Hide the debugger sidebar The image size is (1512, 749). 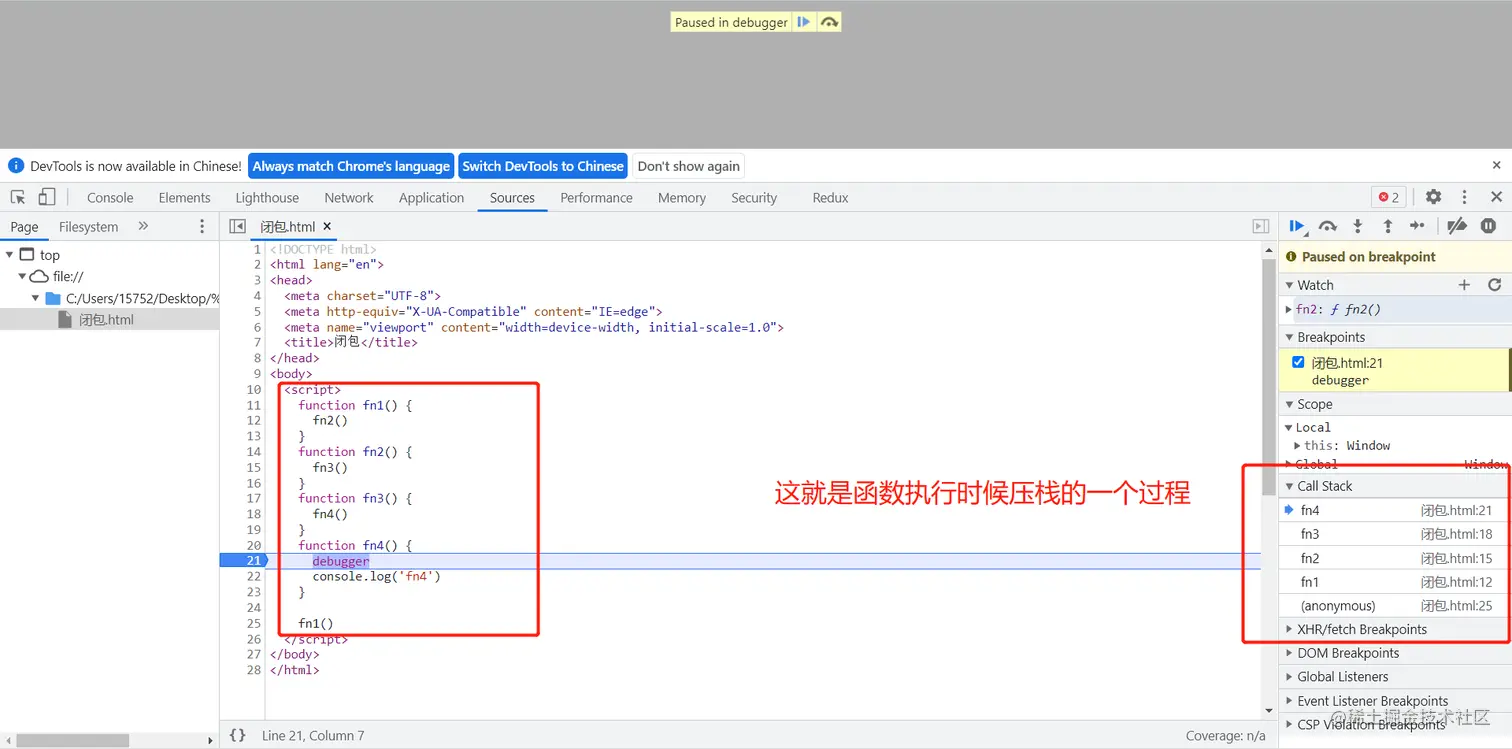click(x=1261, y=227)
